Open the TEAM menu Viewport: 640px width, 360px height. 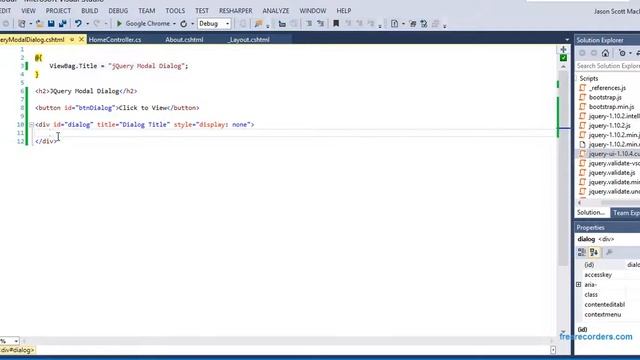coord(147,11)
